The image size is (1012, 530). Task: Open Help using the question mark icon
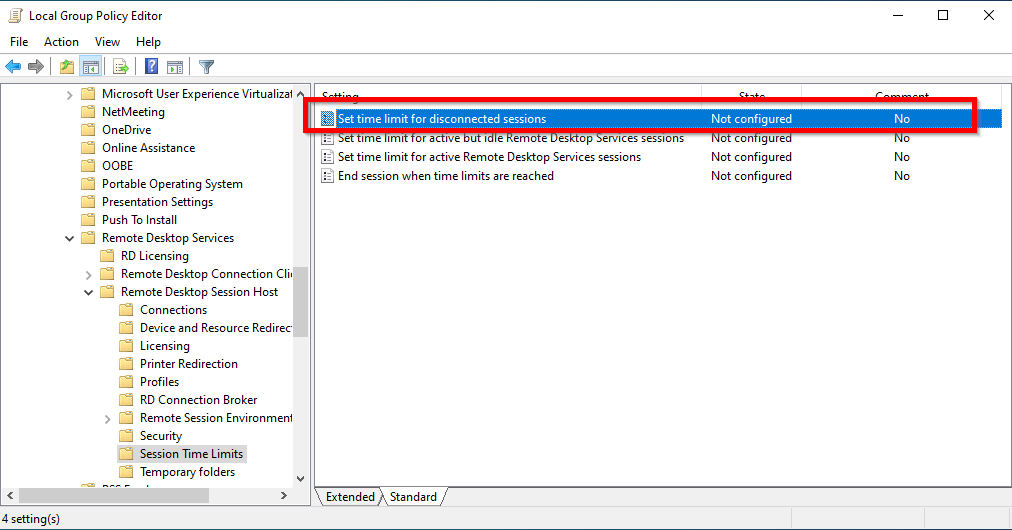click(x=151, y=67)
